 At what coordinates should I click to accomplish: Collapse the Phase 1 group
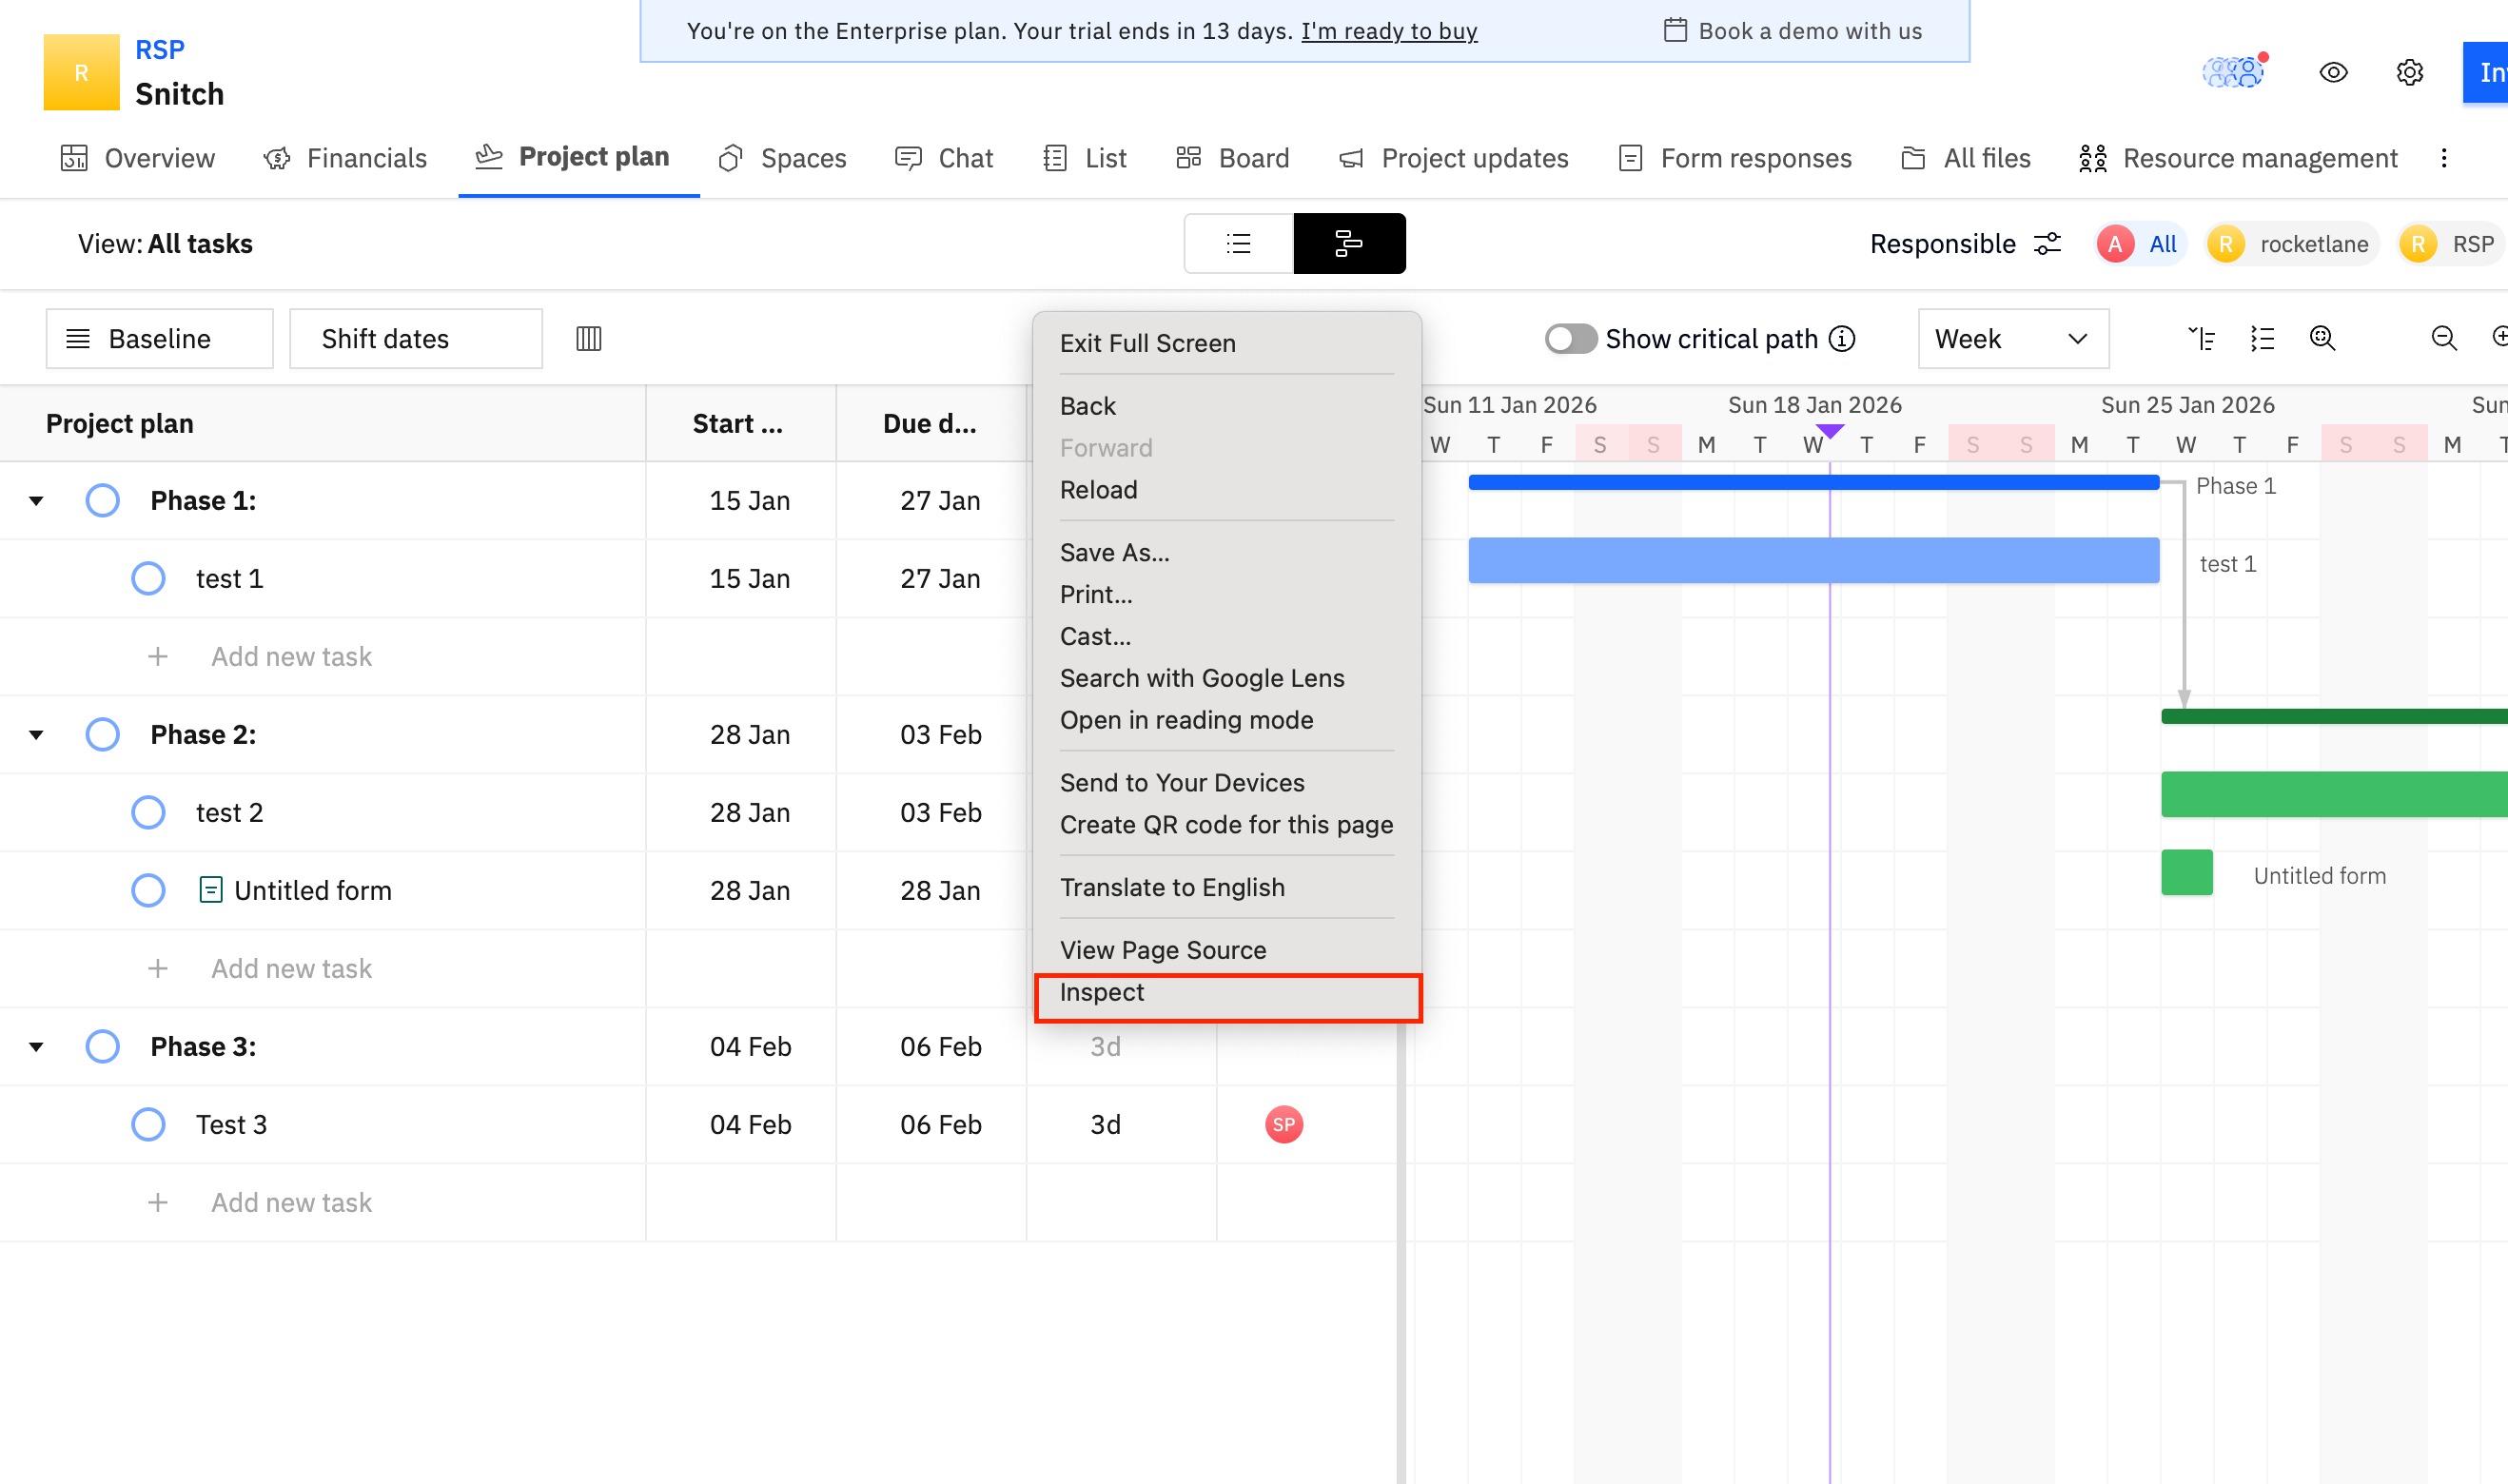point(37,500)
